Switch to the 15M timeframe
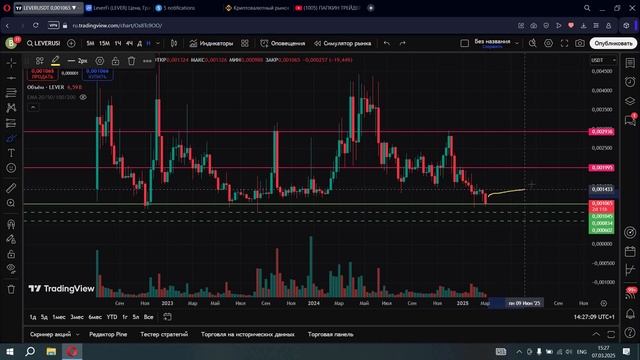The width and height of the screenshot is (640, 360). [104, 43]
